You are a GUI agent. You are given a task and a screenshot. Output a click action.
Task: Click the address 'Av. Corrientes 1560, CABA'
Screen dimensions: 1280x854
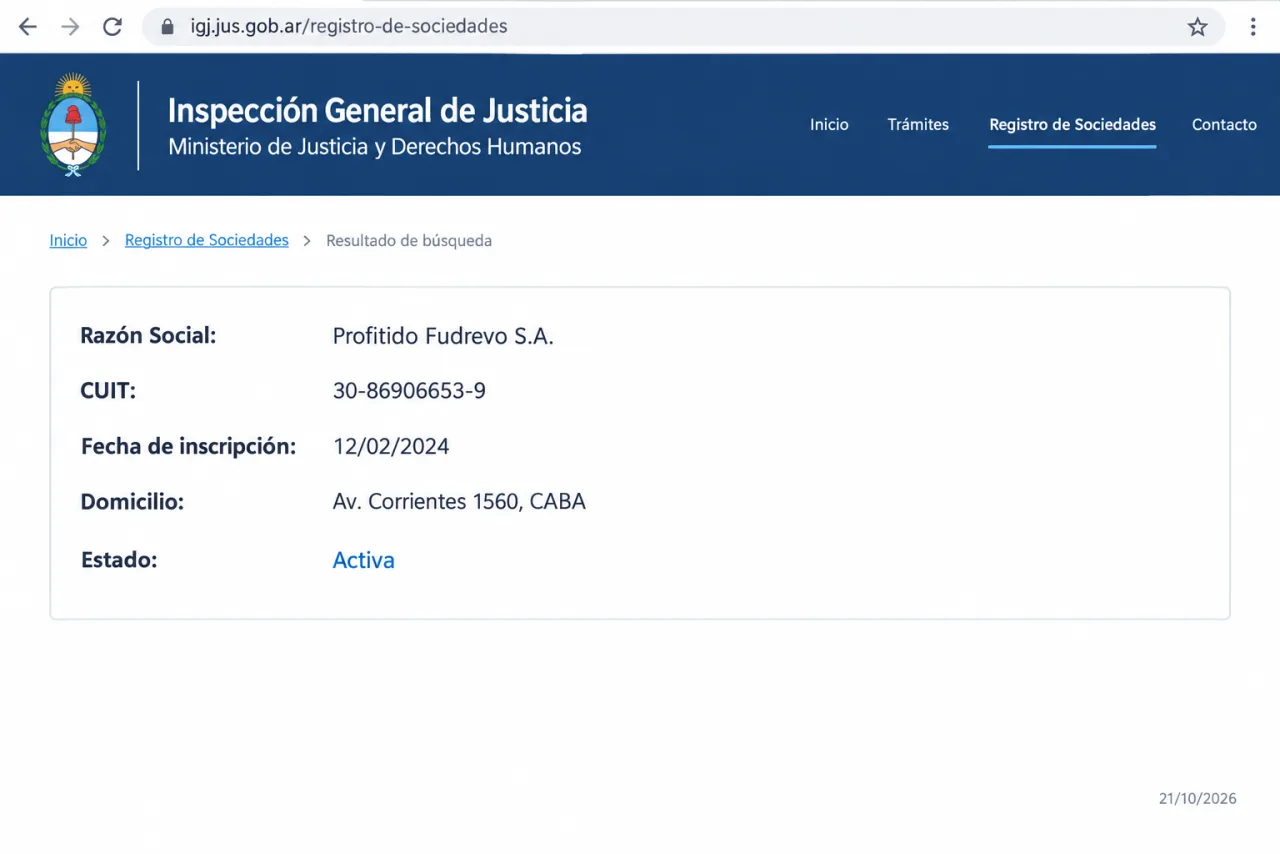[x=459, y=502]
